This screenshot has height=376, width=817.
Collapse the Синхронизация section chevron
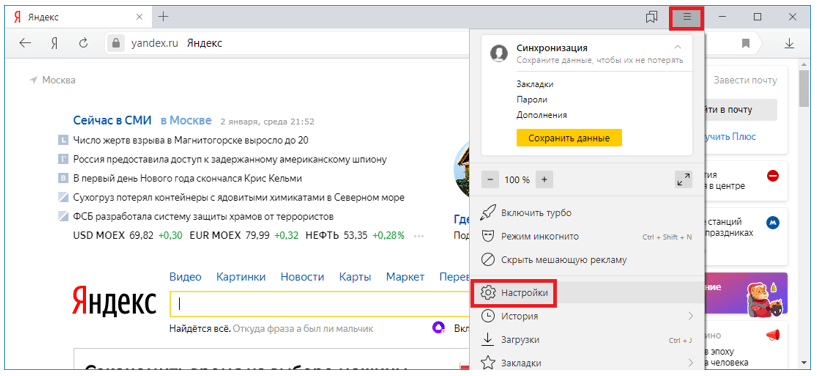[x=677, y=47]
